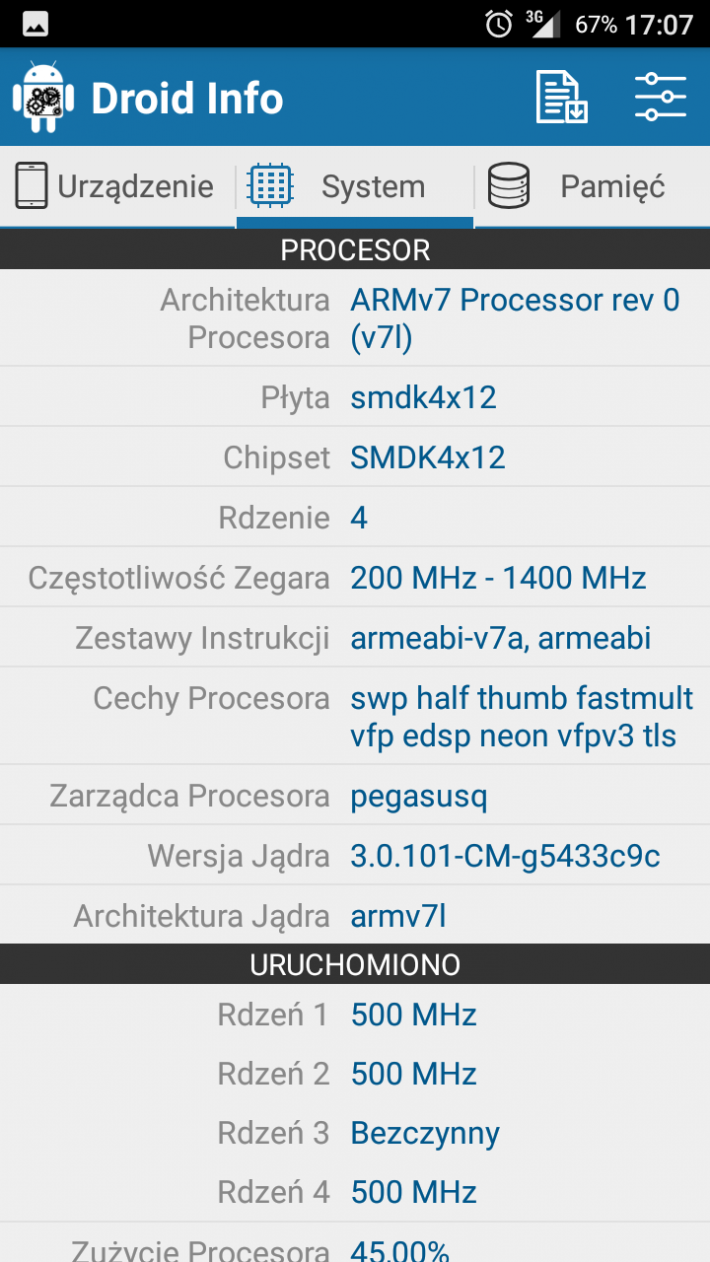
Task: Tap Rdzeń 3 Bezczynny entry
Action: 355,1133
